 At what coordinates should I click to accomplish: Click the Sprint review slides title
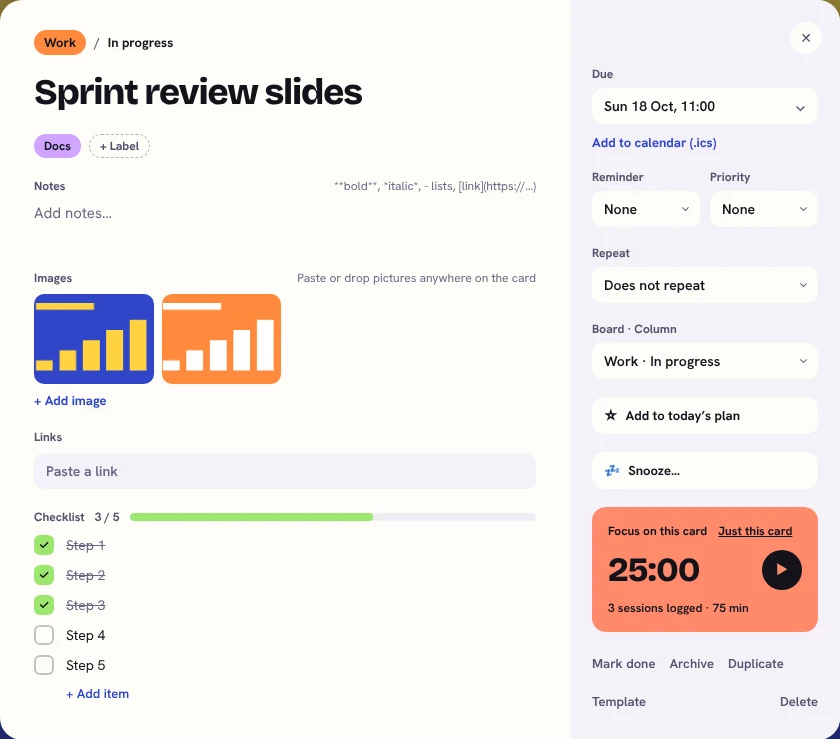point(198,92)
